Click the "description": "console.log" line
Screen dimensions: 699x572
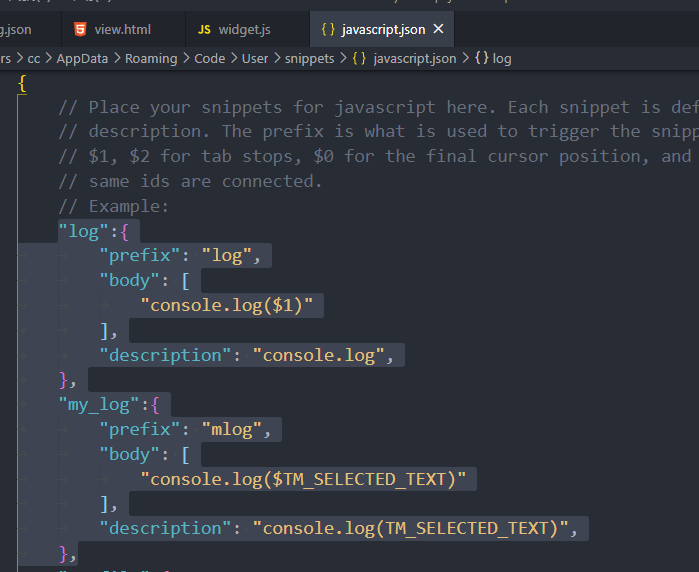click(x=247, y=355)
